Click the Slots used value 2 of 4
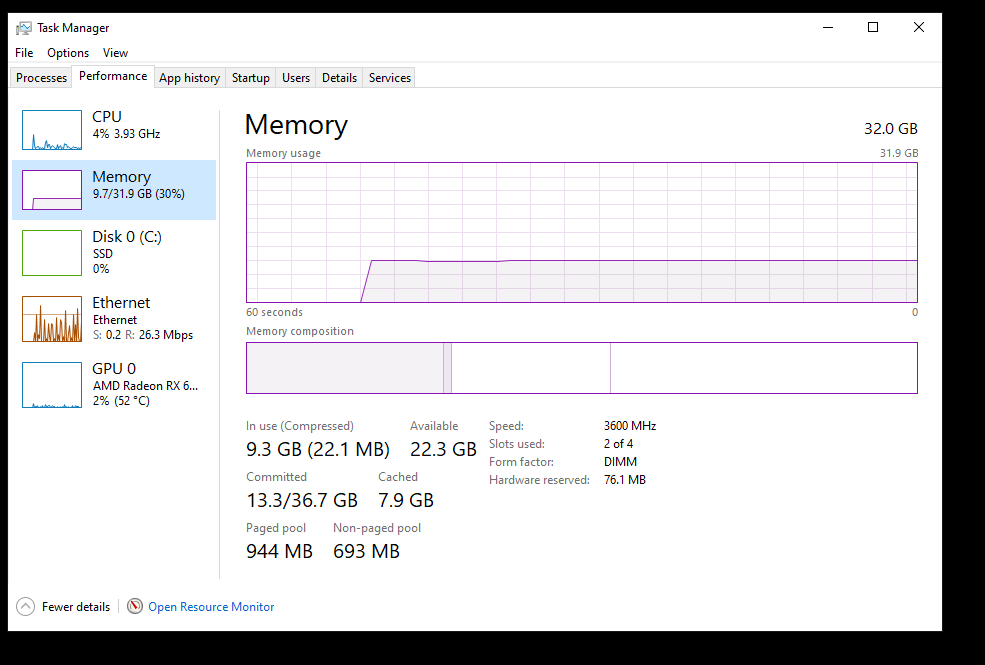Screen dimensions: 985x665 pyautogui.click(x=619, y=444)
